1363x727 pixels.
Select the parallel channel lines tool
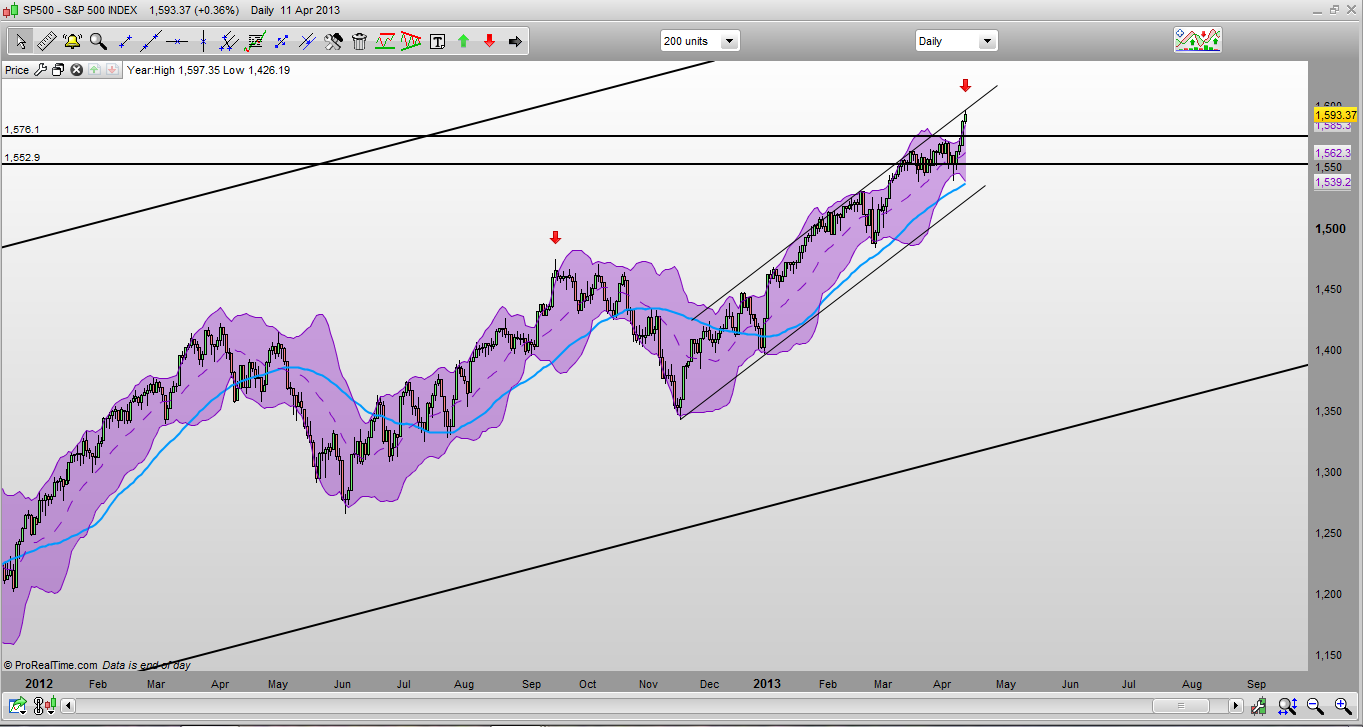(229, 41)
